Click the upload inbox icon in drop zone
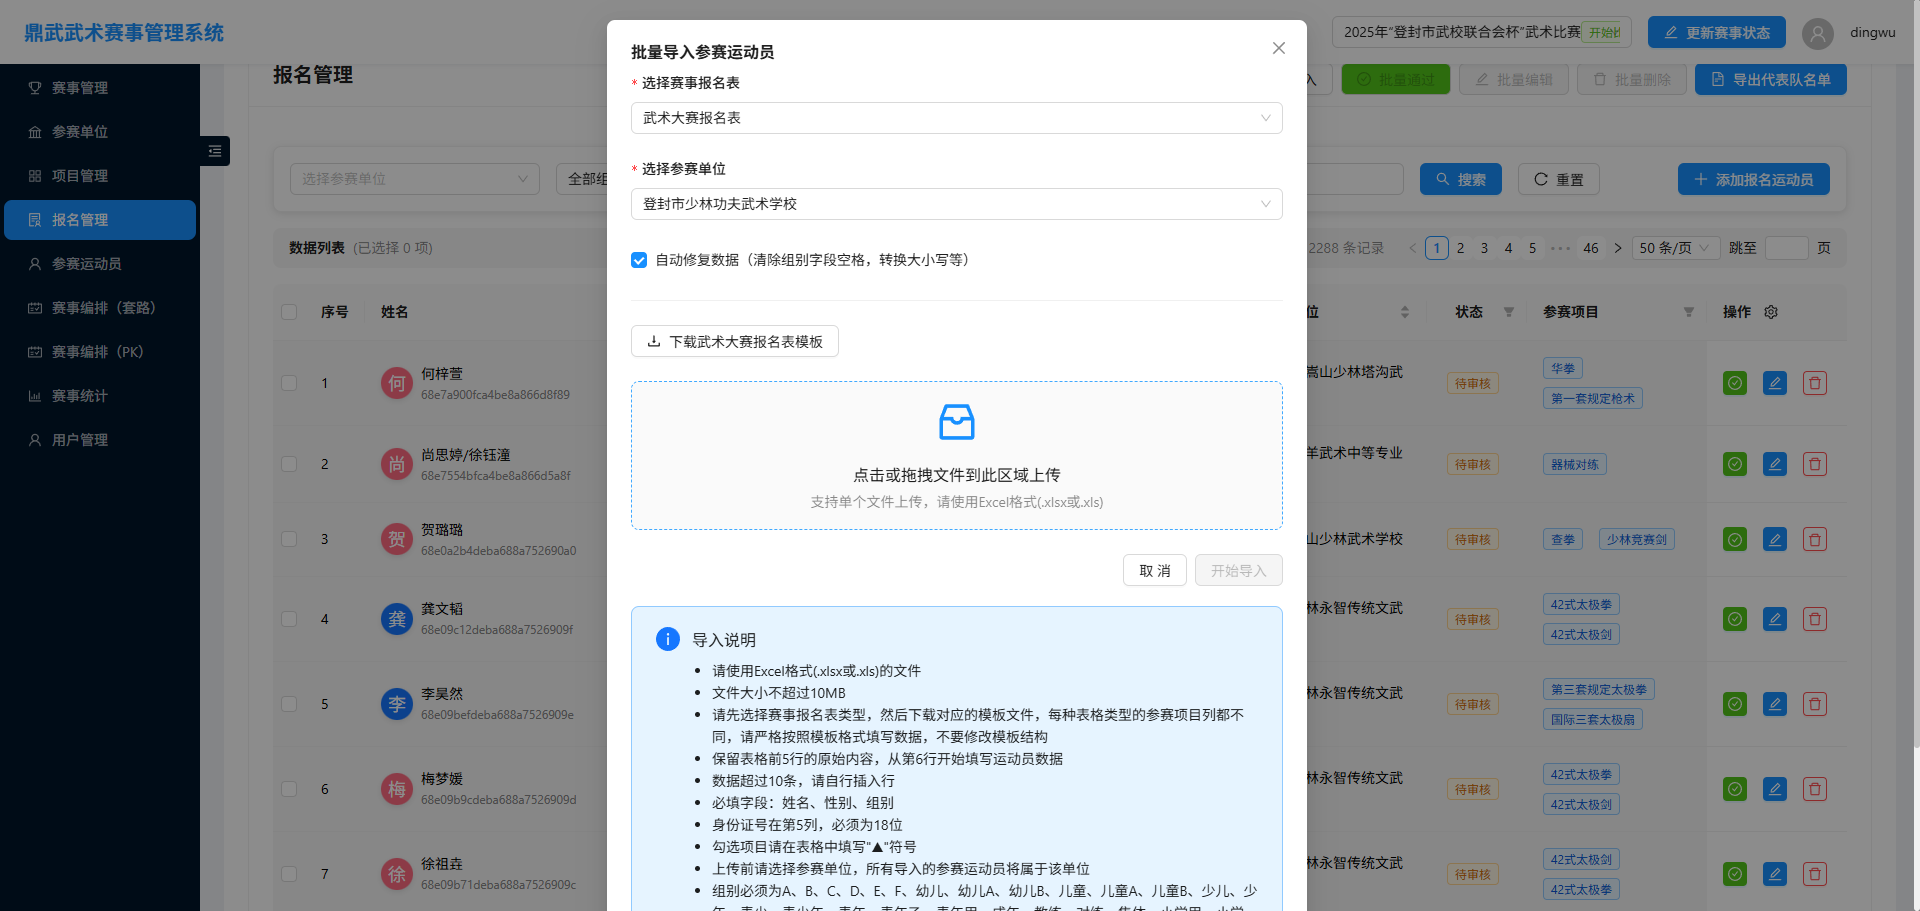Screen dimensions: 1920x911 point(956,422)
